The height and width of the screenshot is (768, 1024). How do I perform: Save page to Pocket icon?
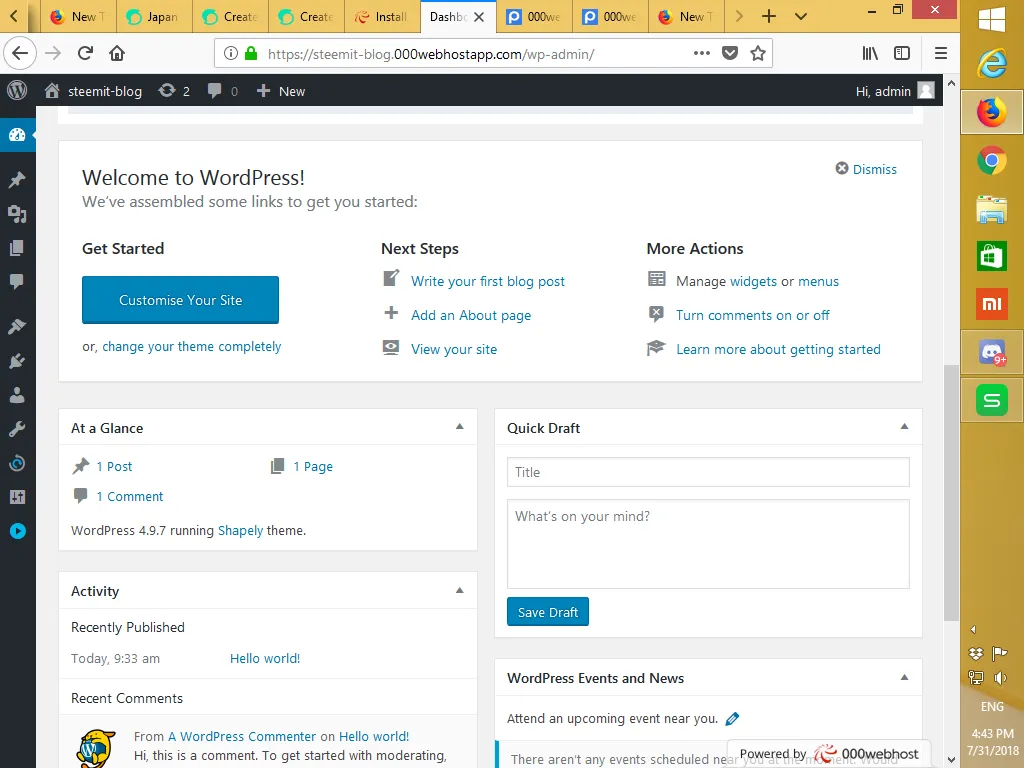(x=729, y=53)
